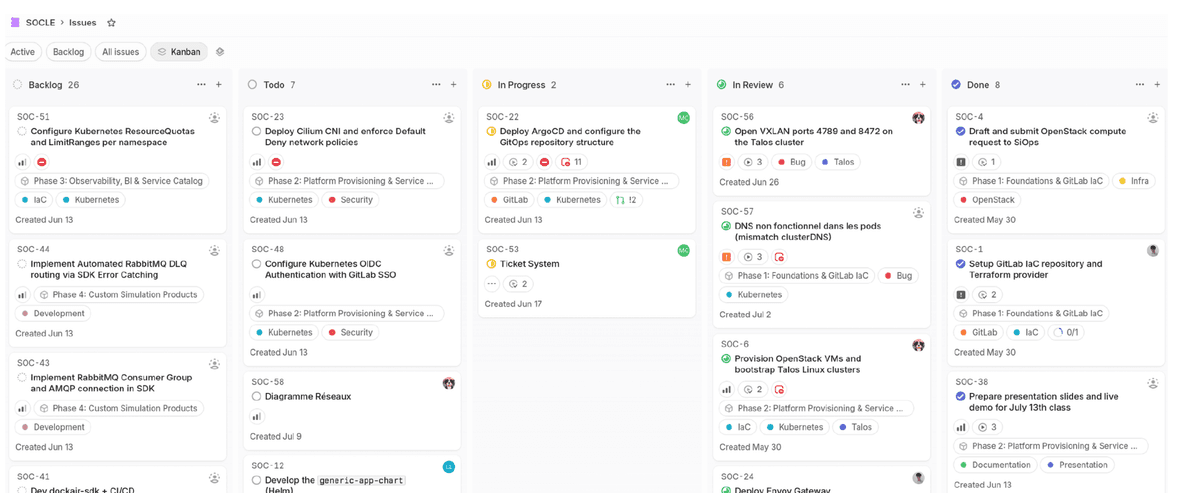Click the Development label on SOC-43
The image size is (1200, 493).
tap(53, 427)
